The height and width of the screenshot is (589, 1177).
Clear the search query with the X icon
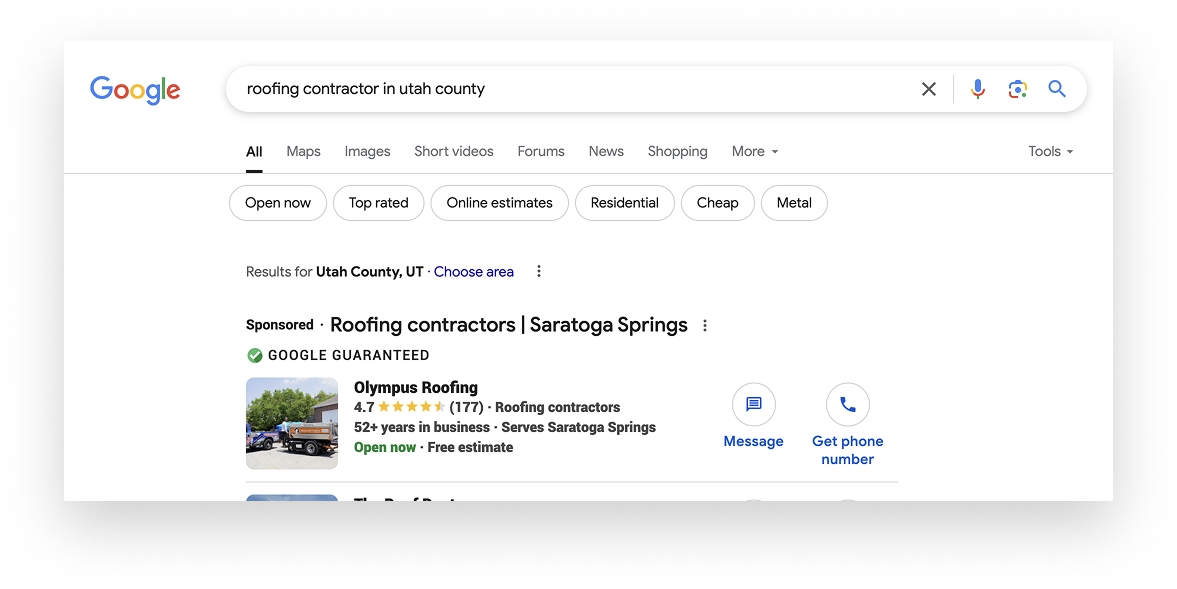click(x=929, y=89)
